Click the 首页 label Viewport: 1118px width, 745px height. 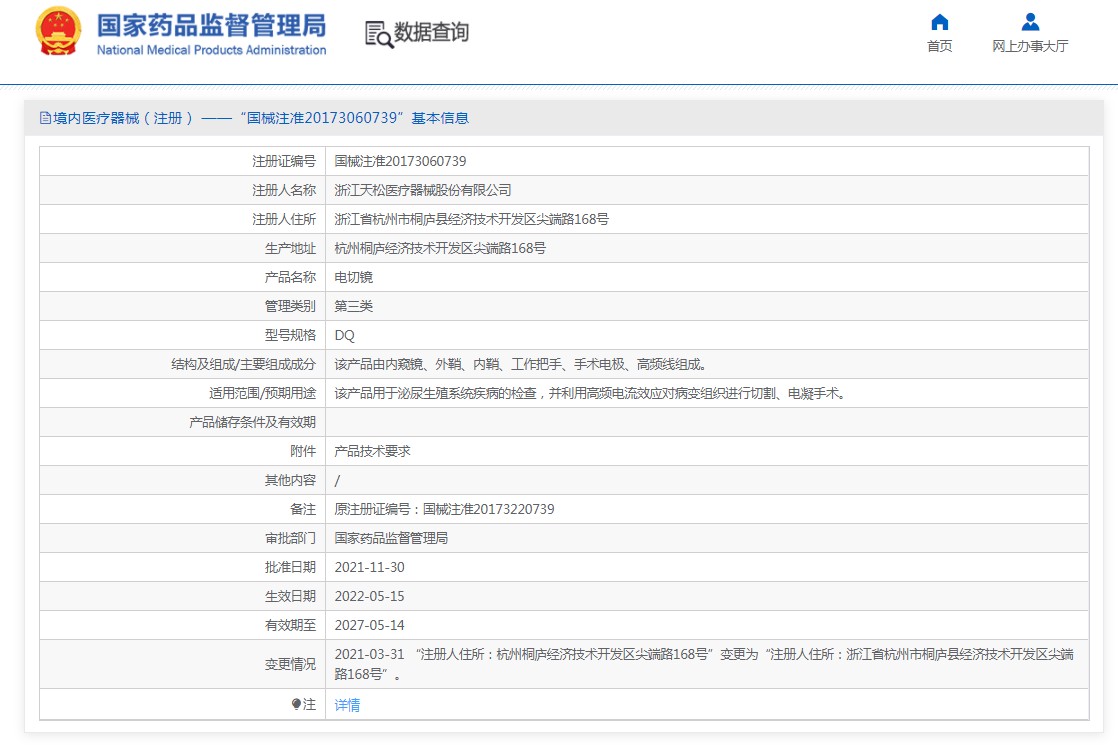point(940,46)
